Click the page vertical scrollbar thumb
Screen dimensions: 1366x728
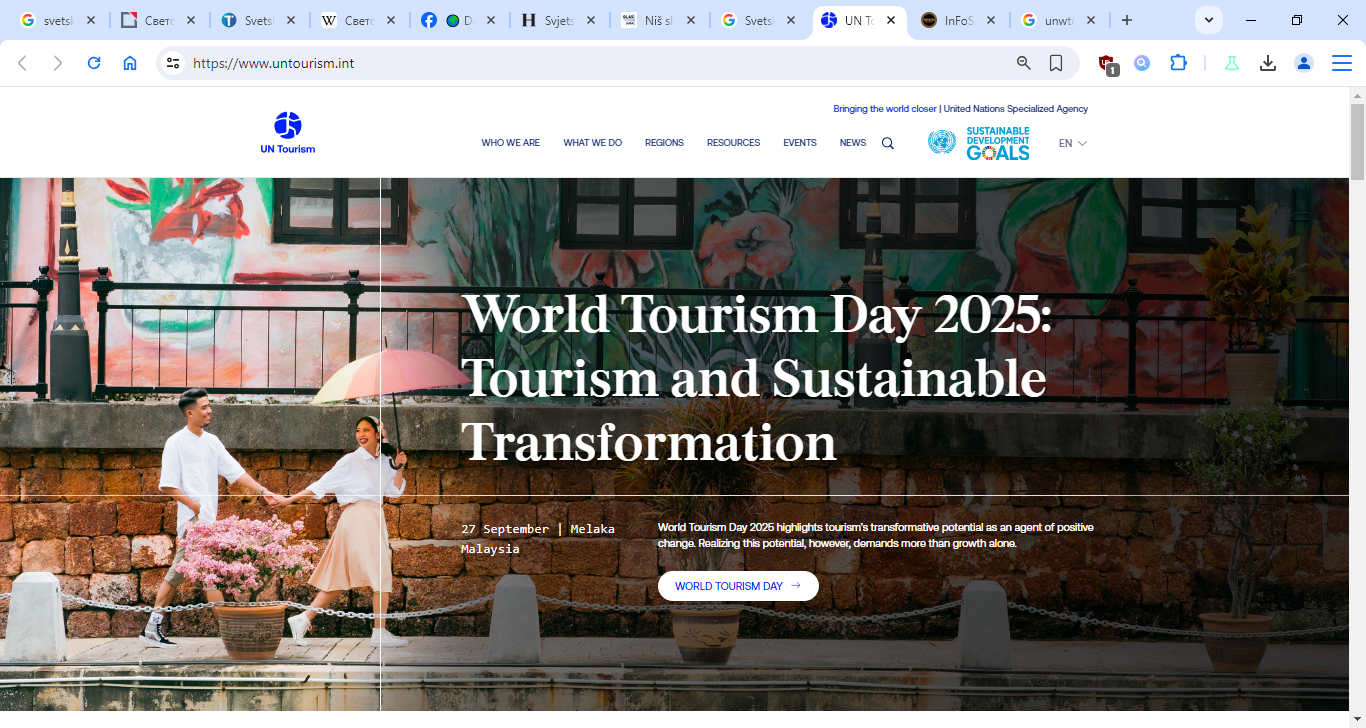pos(1357,140)
